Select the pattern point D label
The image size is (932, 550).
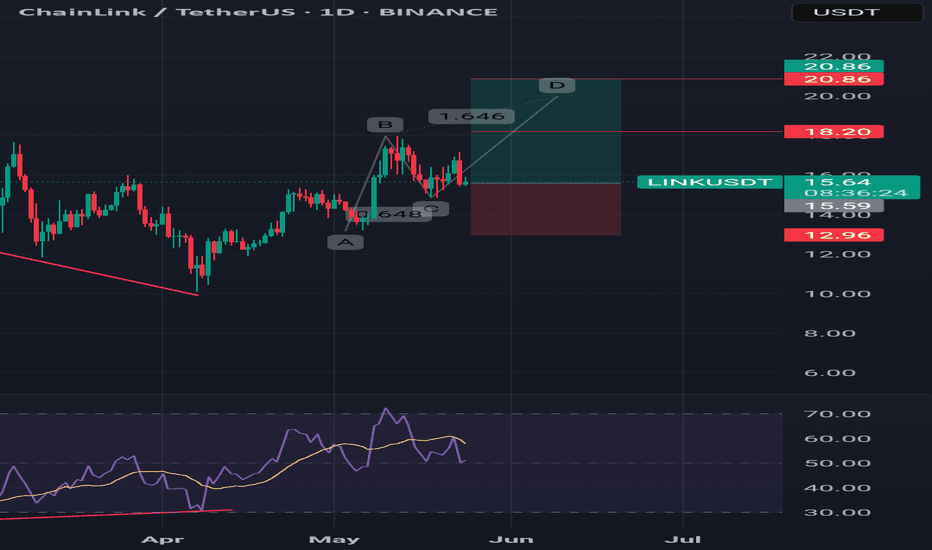(557, 86)
